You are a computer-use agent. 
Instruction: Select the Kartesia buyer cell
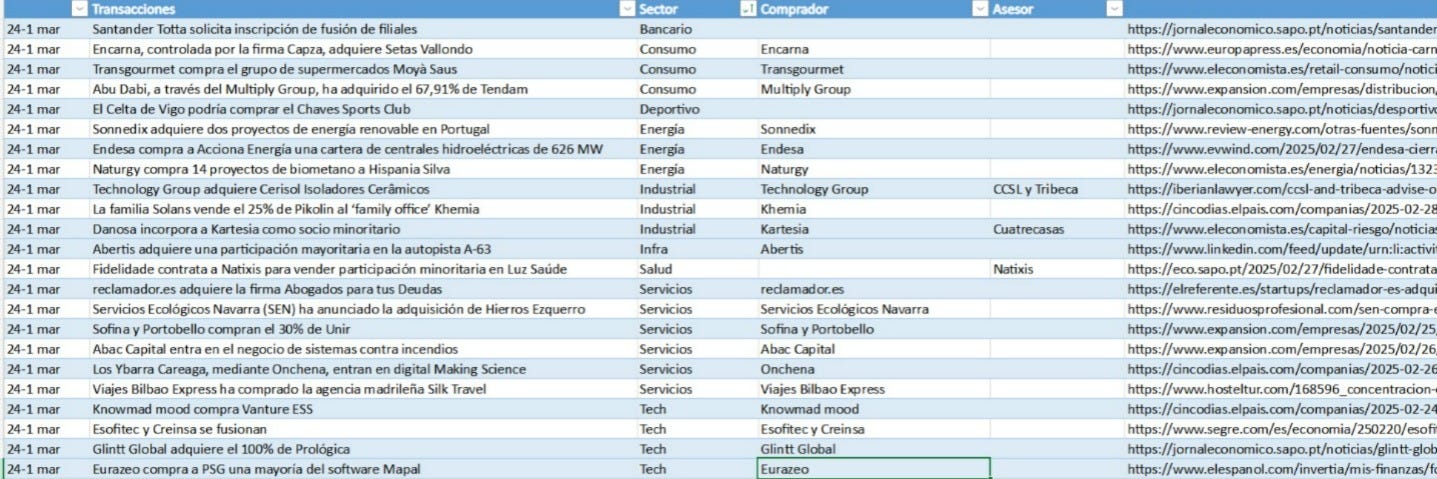tap(873, 229)
